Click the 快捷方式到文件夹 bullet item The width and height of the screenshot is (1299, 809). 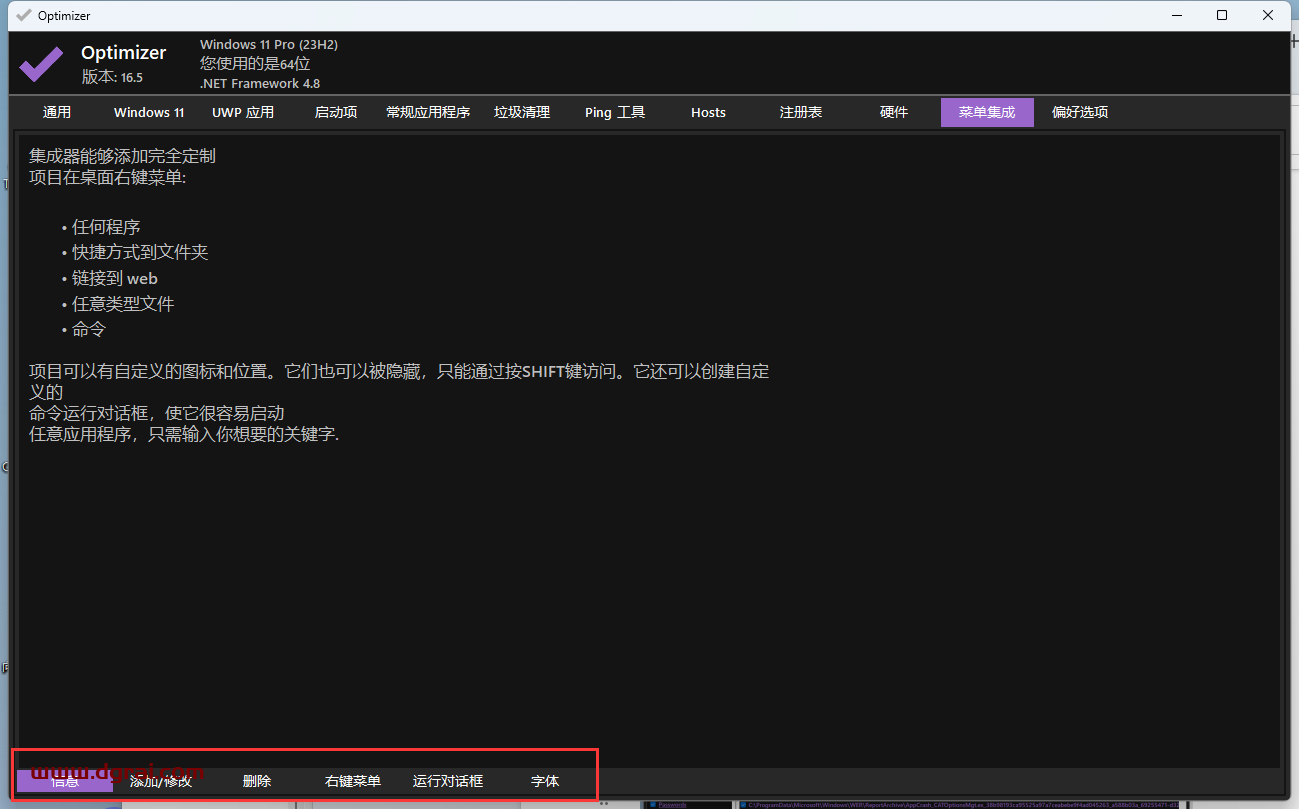pos(140,252)
